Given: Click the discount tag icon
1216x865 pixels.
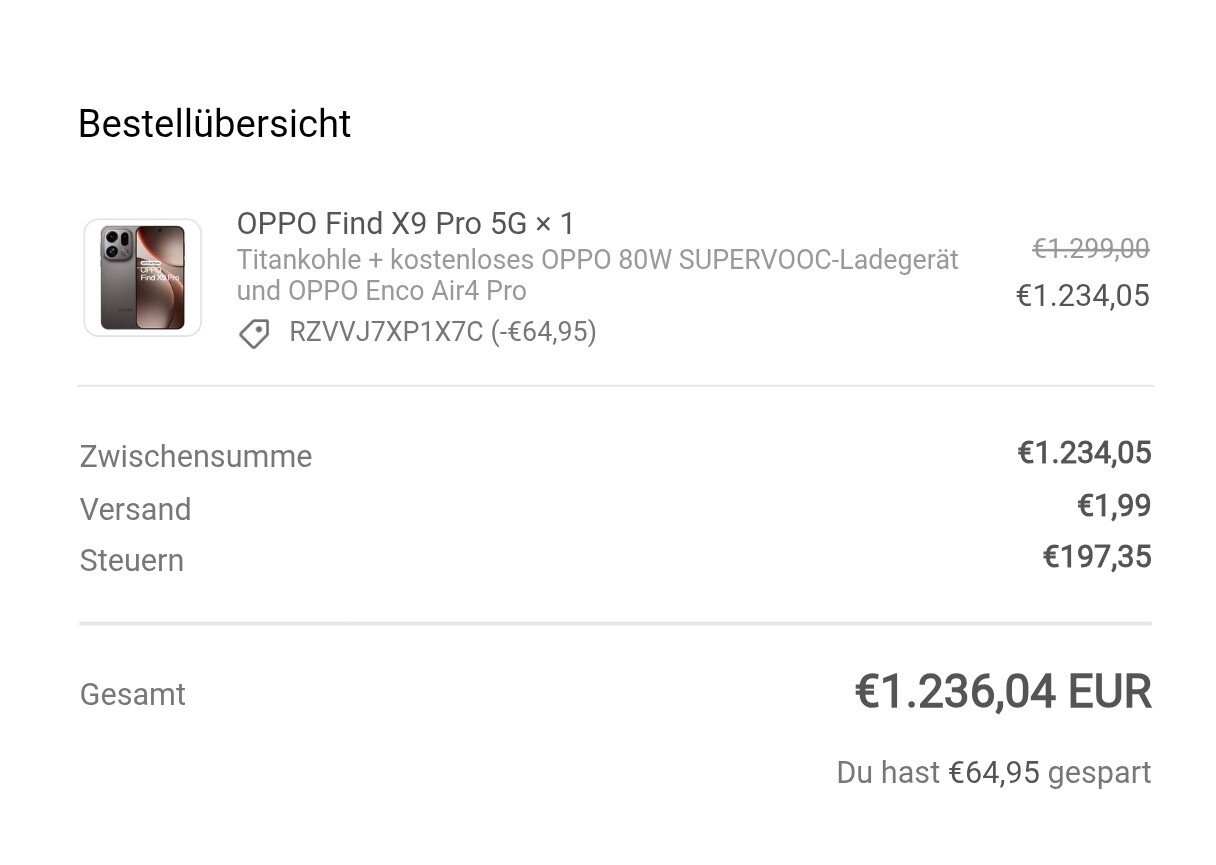Looking at the screenshot, I should (x=254, y=333).
